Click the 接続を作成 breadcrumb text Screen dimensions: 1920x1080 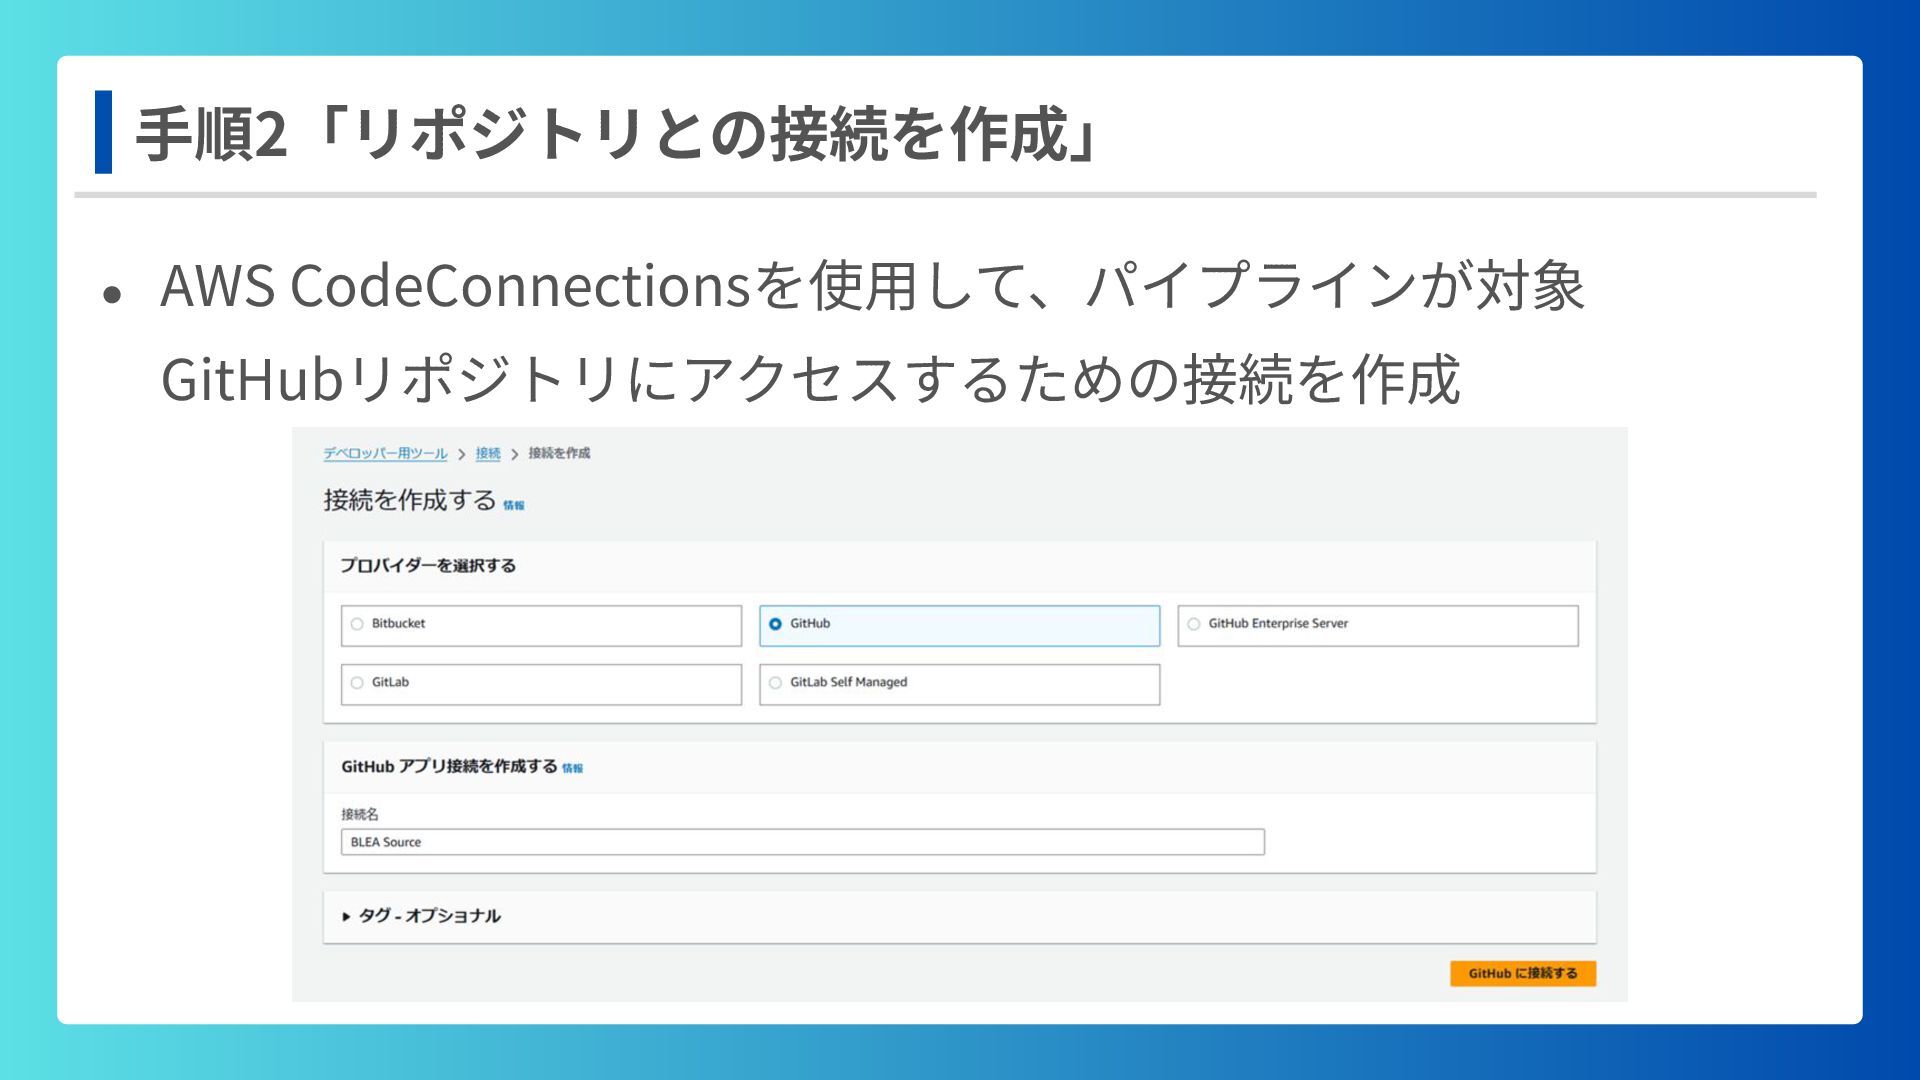(x=559, y=453)
